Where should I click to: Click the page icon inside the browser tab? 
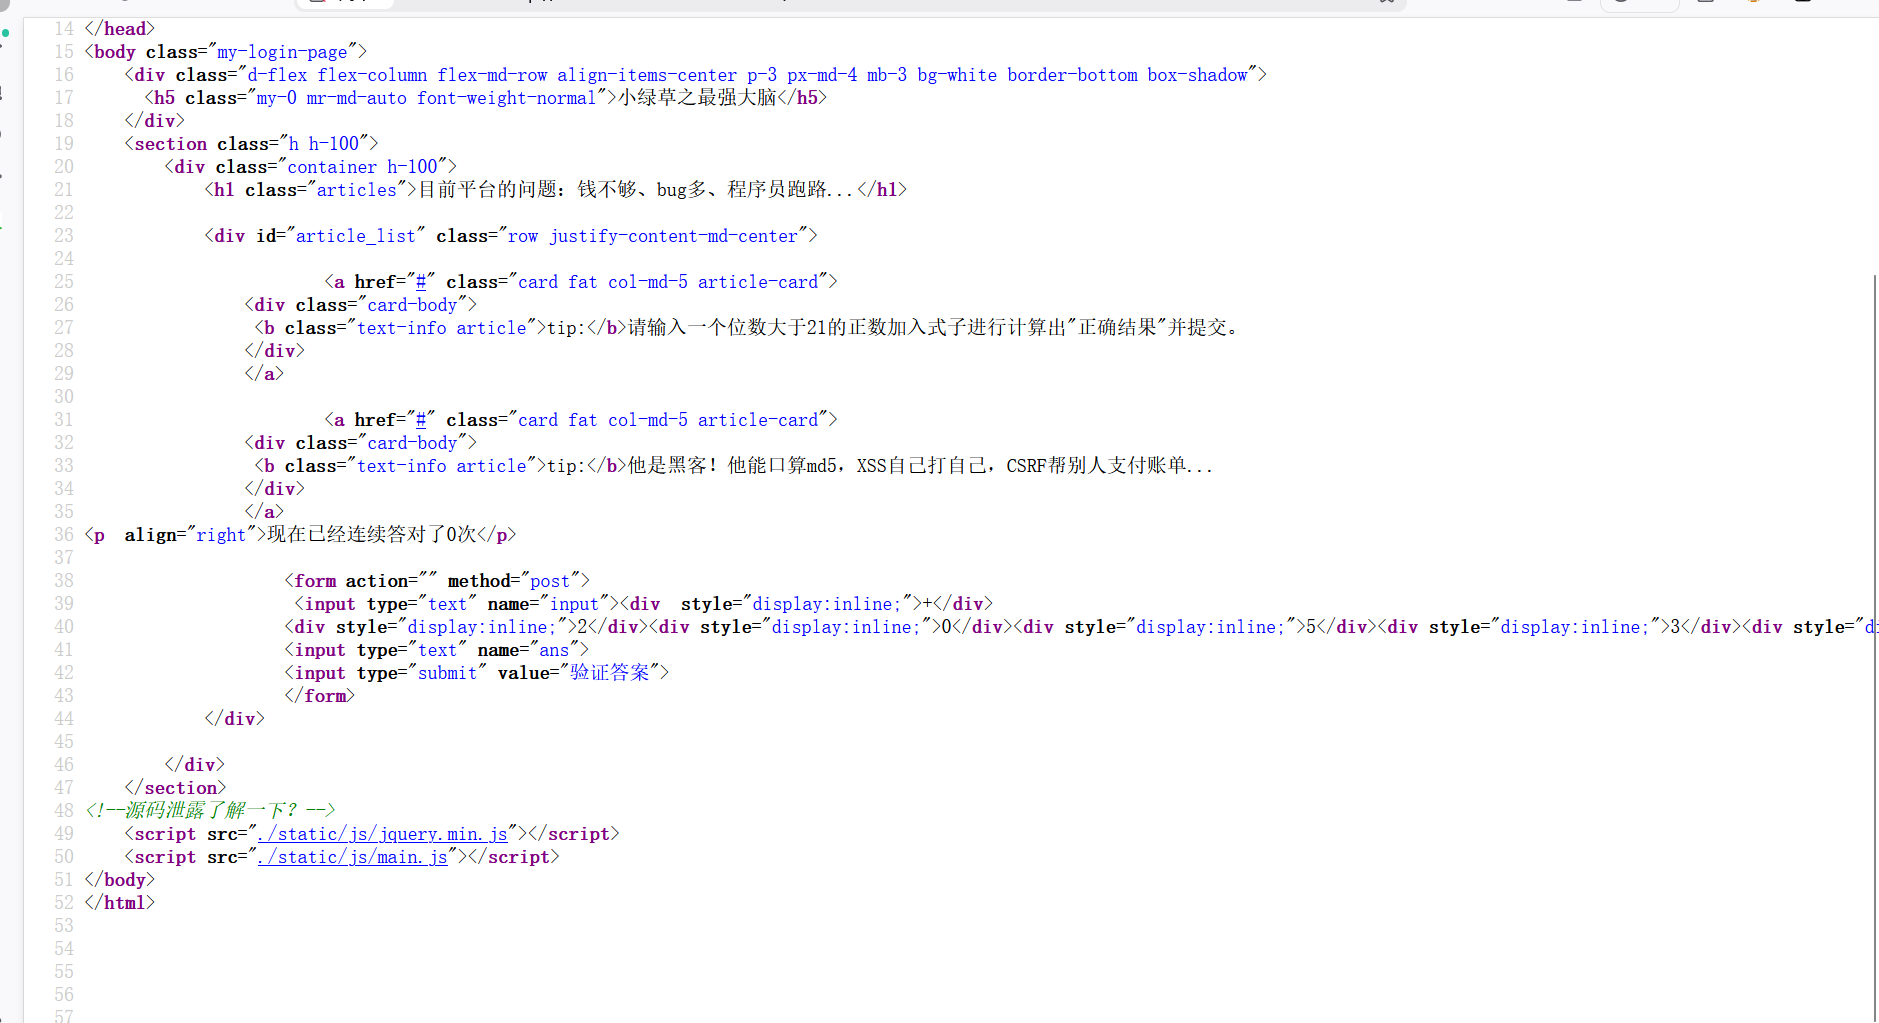(316, 3)
